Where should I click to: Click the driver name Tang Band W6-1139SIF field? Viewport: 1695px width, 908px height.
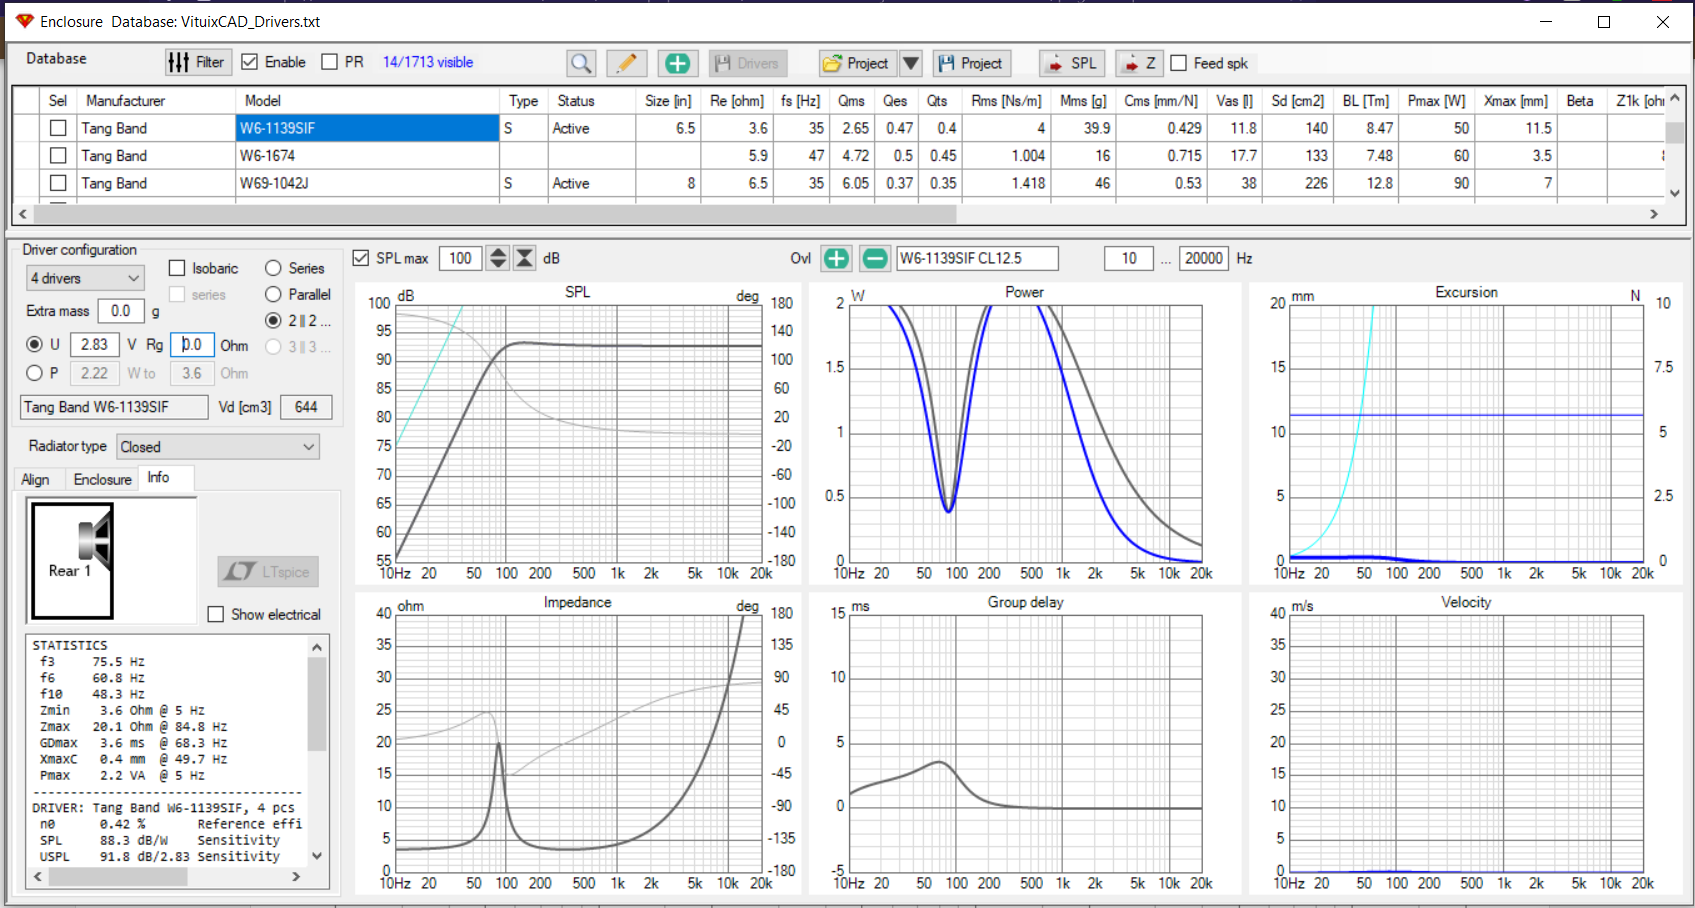114,407
